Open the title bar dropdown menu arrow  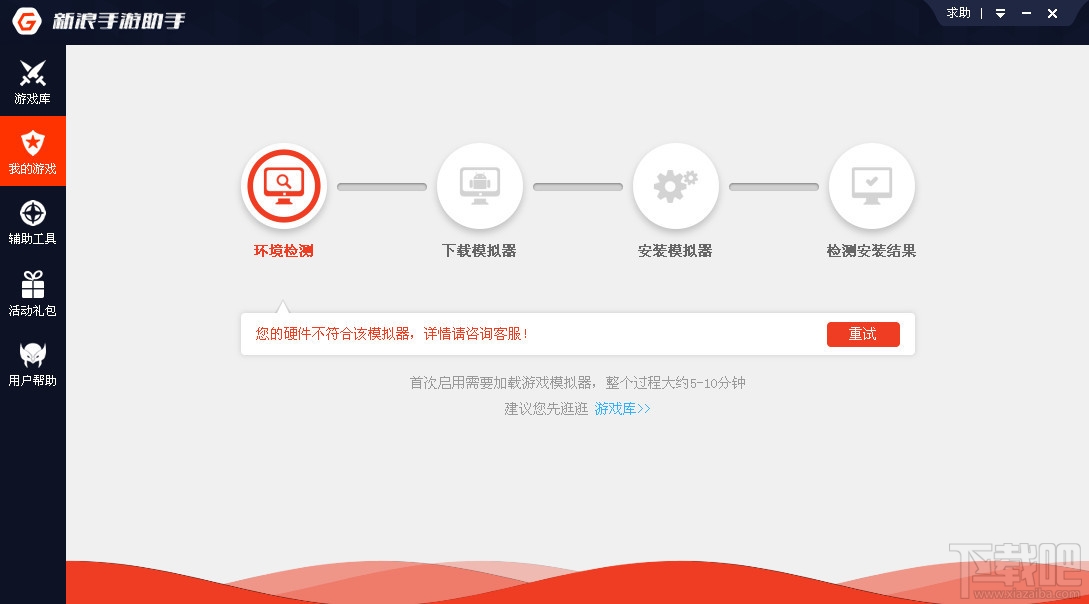click(1000, 13)
